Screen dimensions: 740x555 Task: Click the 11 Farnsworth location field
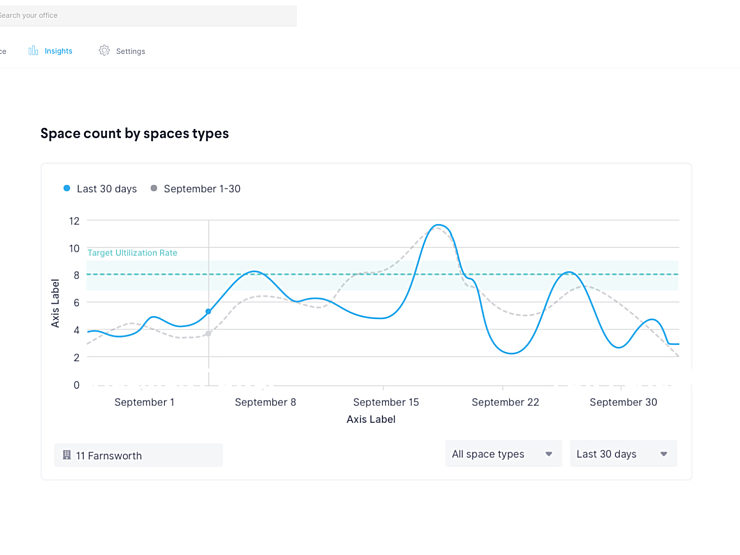pyautogui.click(x=138, y=455)
